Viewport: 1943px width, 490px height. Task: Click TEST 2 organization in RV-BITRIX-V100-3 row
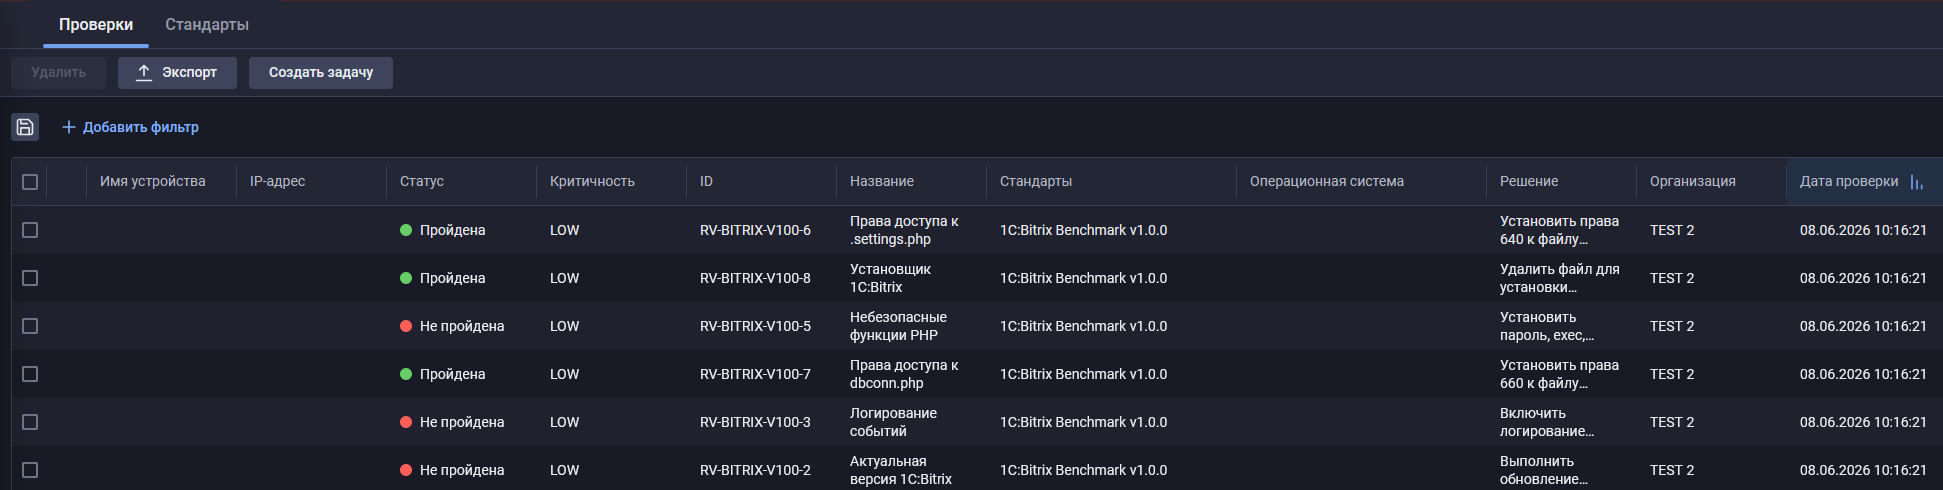click(1672, 422)
